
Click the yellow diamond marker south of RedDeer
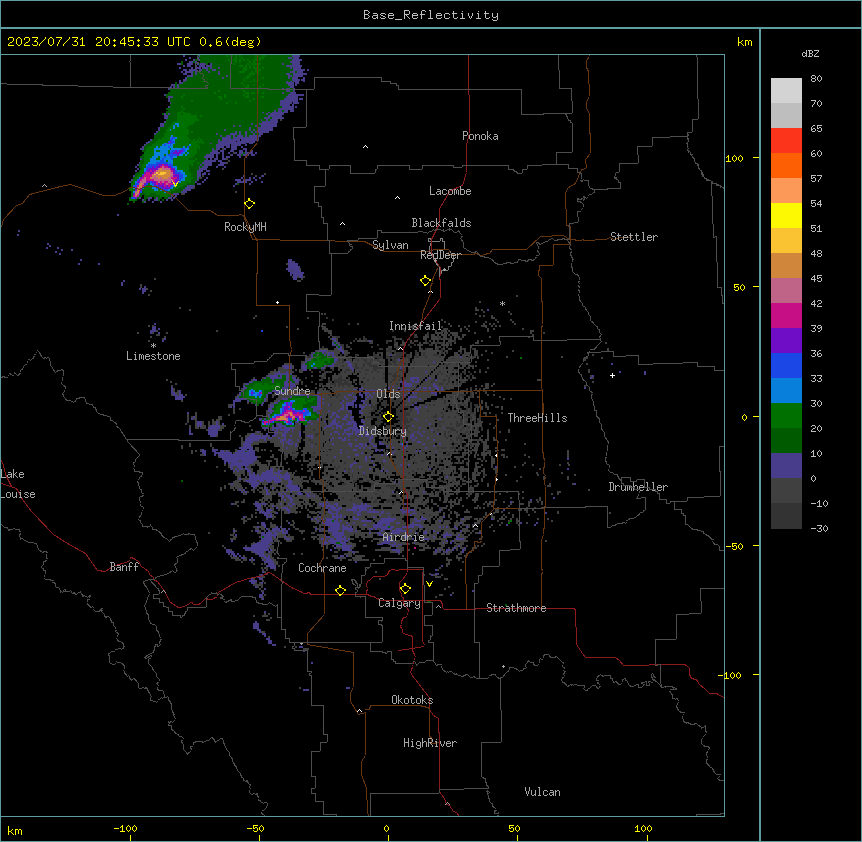(x=426, y=281)
